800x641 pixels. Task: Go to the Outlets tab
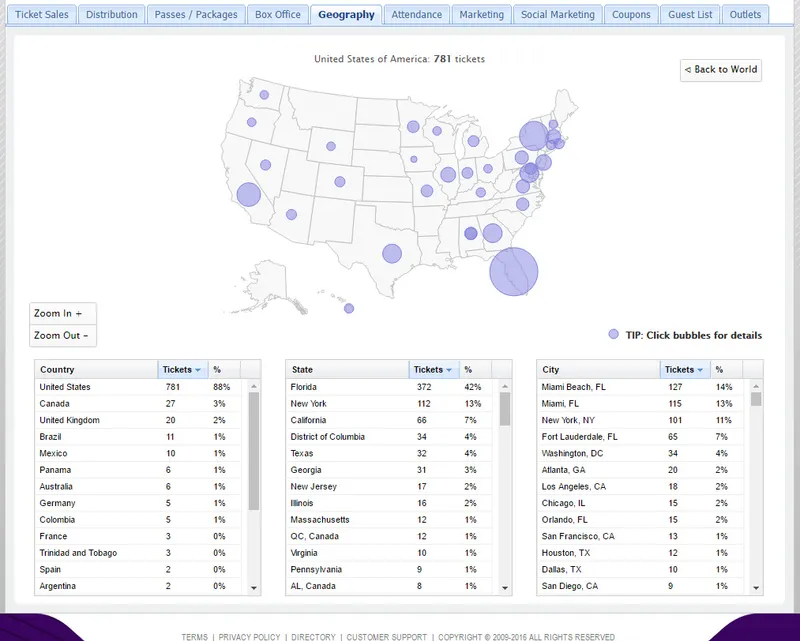click(x=745, y=14)
